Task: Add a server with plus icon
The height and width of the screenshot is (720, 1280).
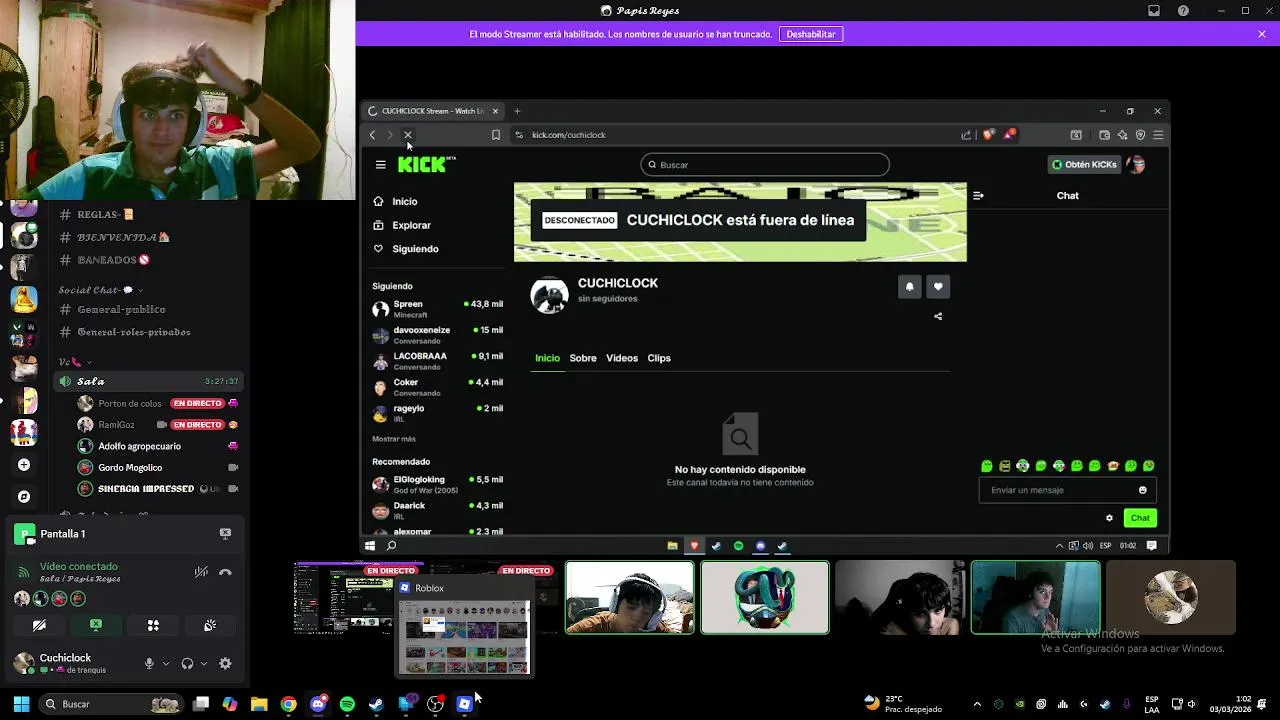Action: click(24, 465)
